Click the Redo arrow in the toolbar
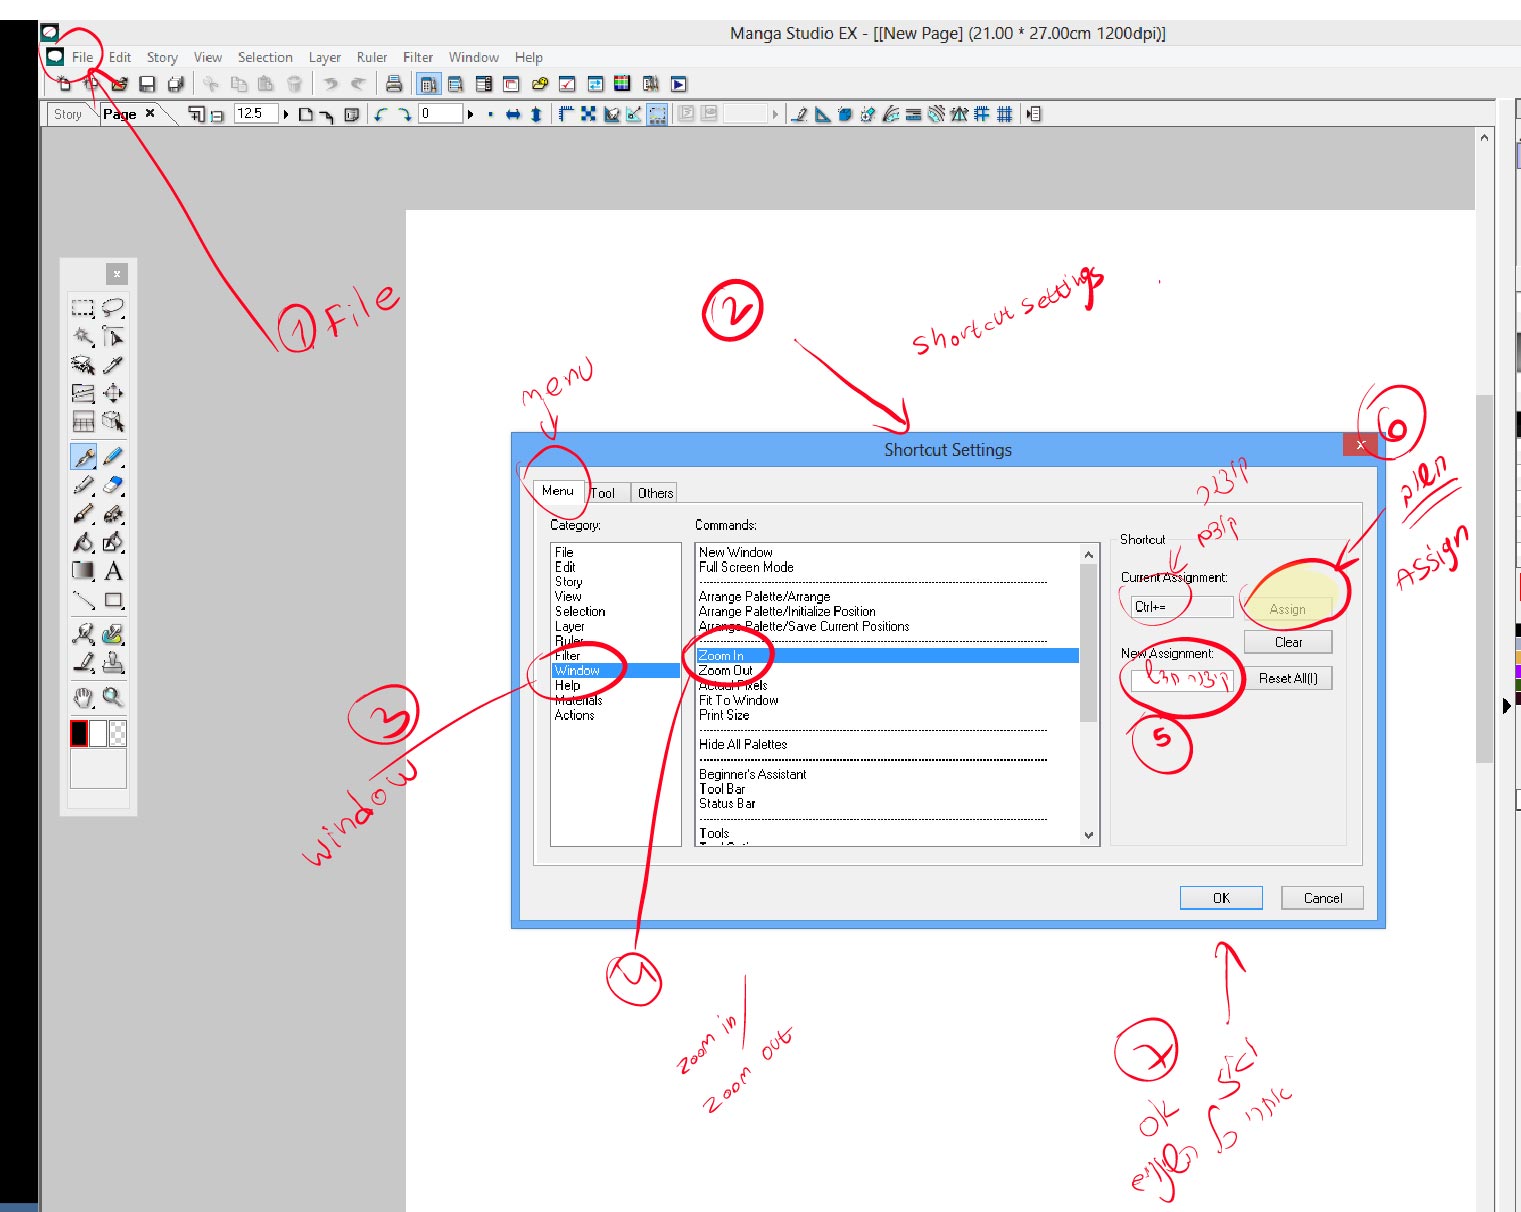This screenshot has height=1212, width=1521. coord(357,84)
